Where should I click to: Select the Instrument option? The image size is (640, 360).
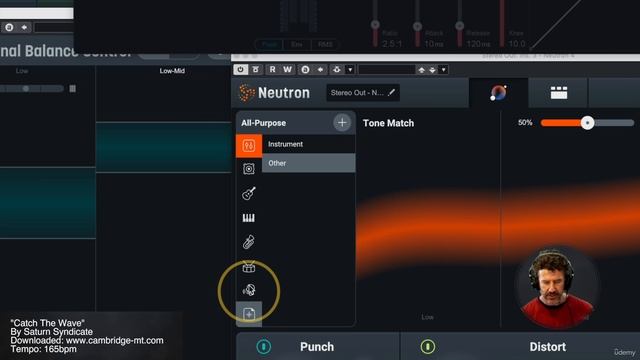[x=309, y=144]
